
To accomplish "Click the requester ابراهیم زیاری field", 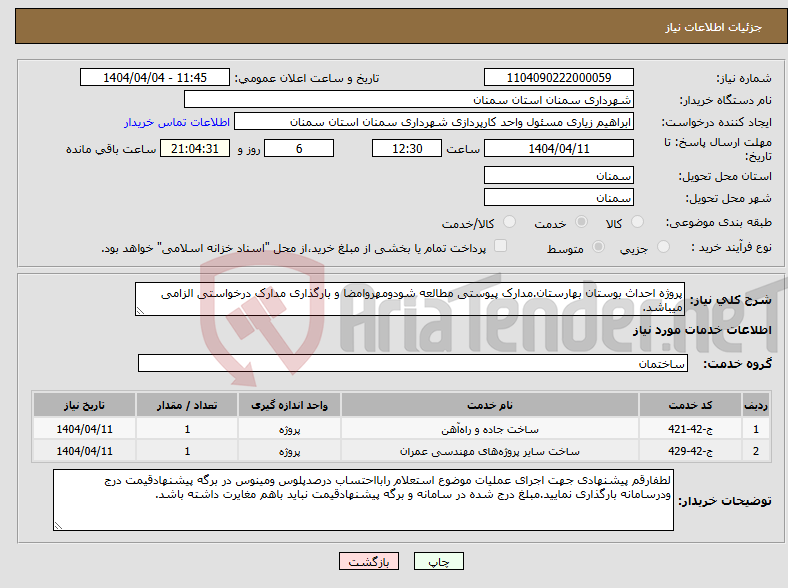I will coord(434,122).
